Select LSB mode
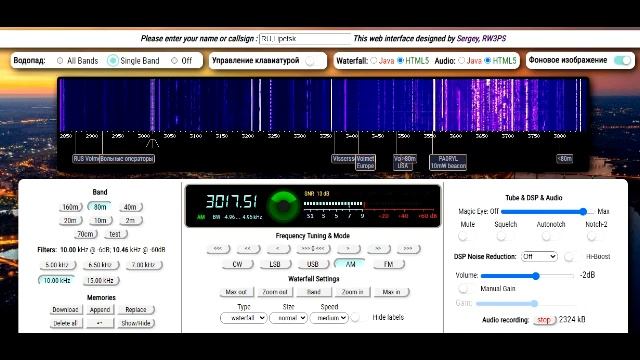Viewport: 640px width, 360px height. click(x=275, y=264)
